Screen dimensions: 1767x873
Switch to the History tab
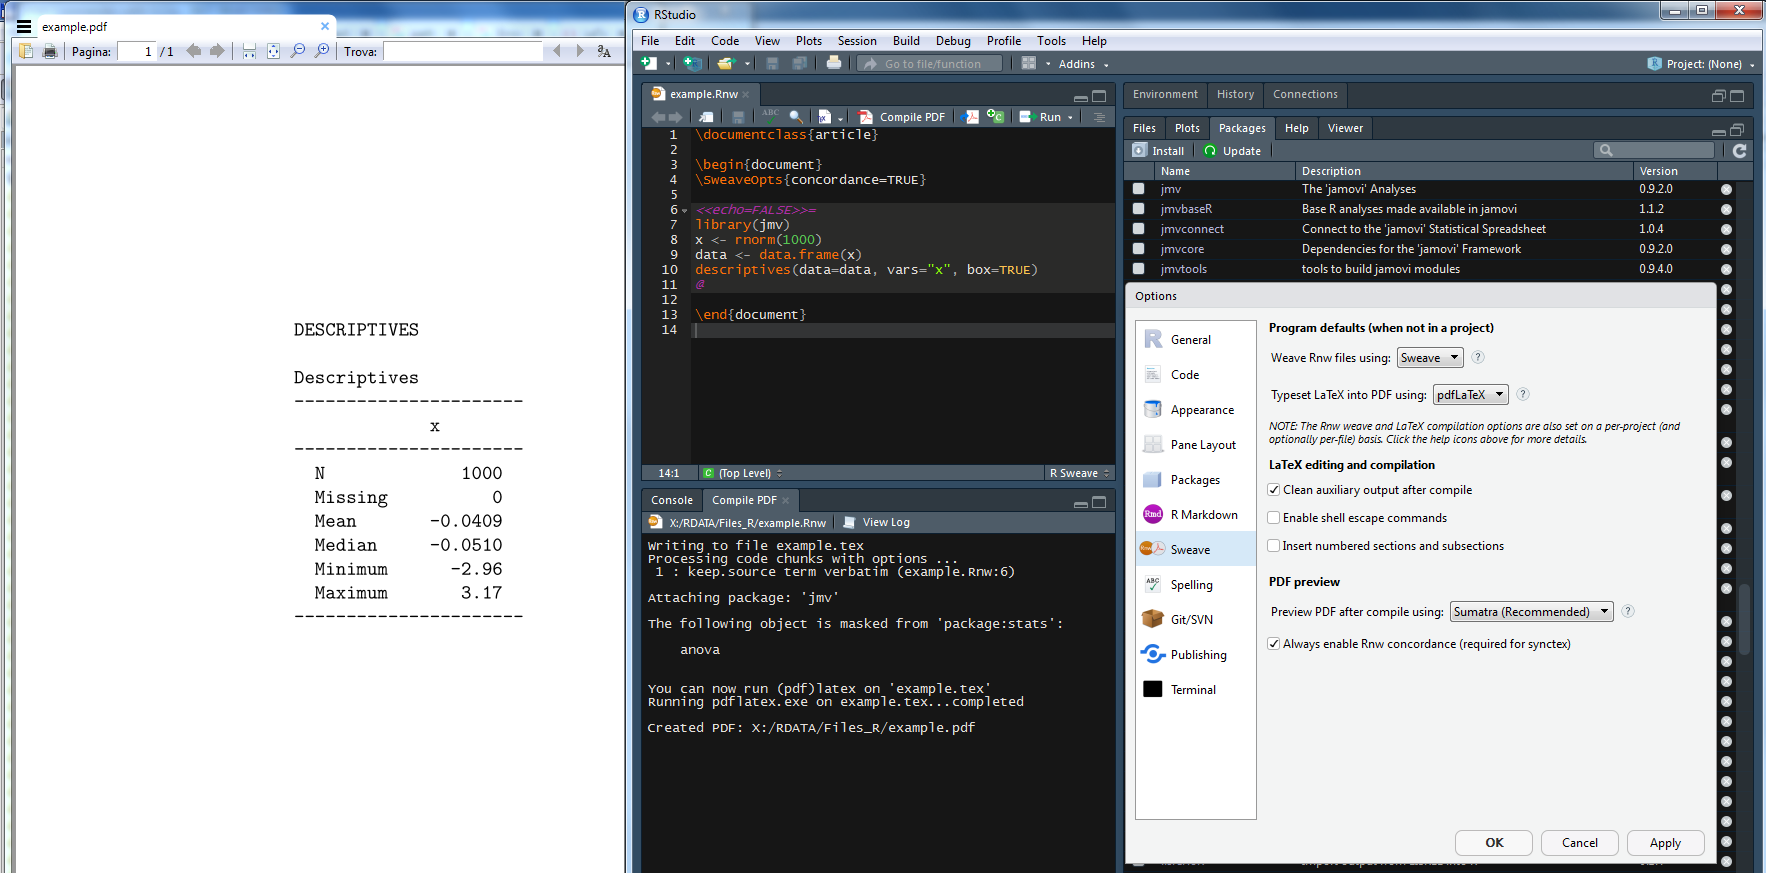tap(1235, 94)
